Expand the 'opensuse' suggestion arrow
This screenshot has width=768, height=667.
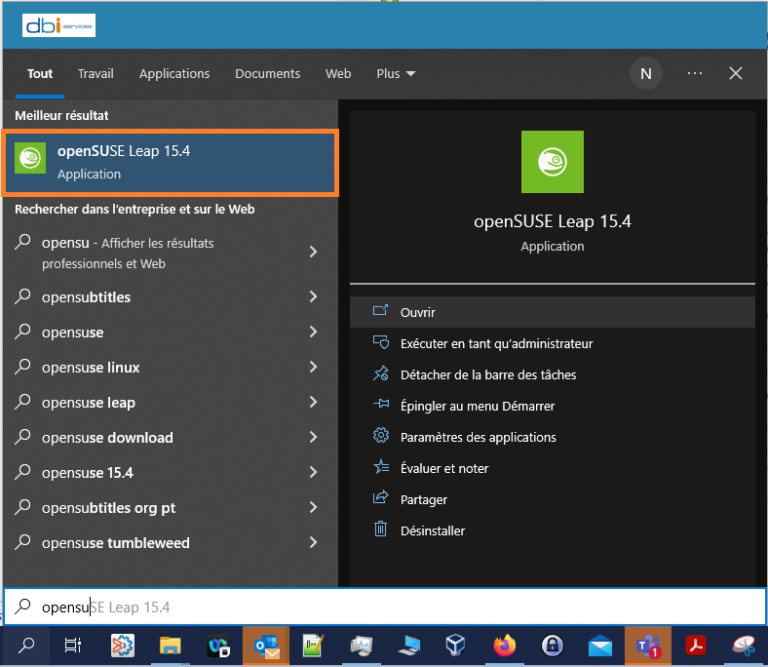tap(313, 332)
